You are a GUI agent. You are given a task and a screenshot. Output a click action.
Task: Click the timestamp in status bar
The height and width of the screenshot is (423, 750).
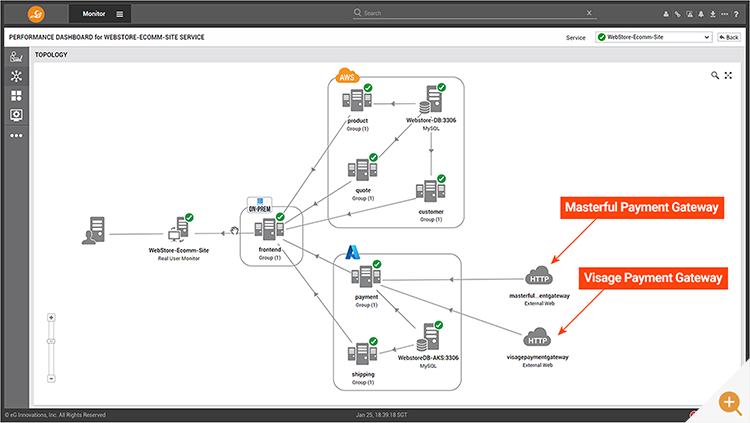(381, 415)
